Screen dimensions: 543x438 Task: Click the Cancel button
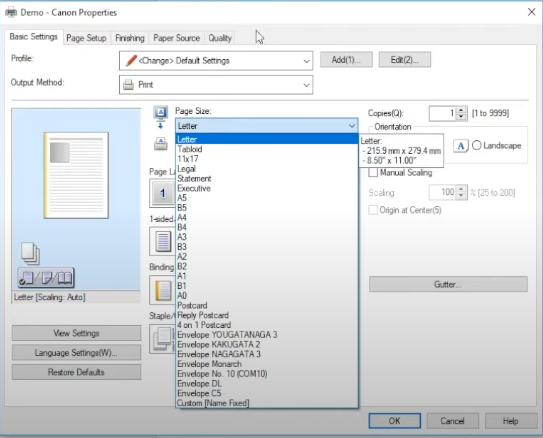453,421
